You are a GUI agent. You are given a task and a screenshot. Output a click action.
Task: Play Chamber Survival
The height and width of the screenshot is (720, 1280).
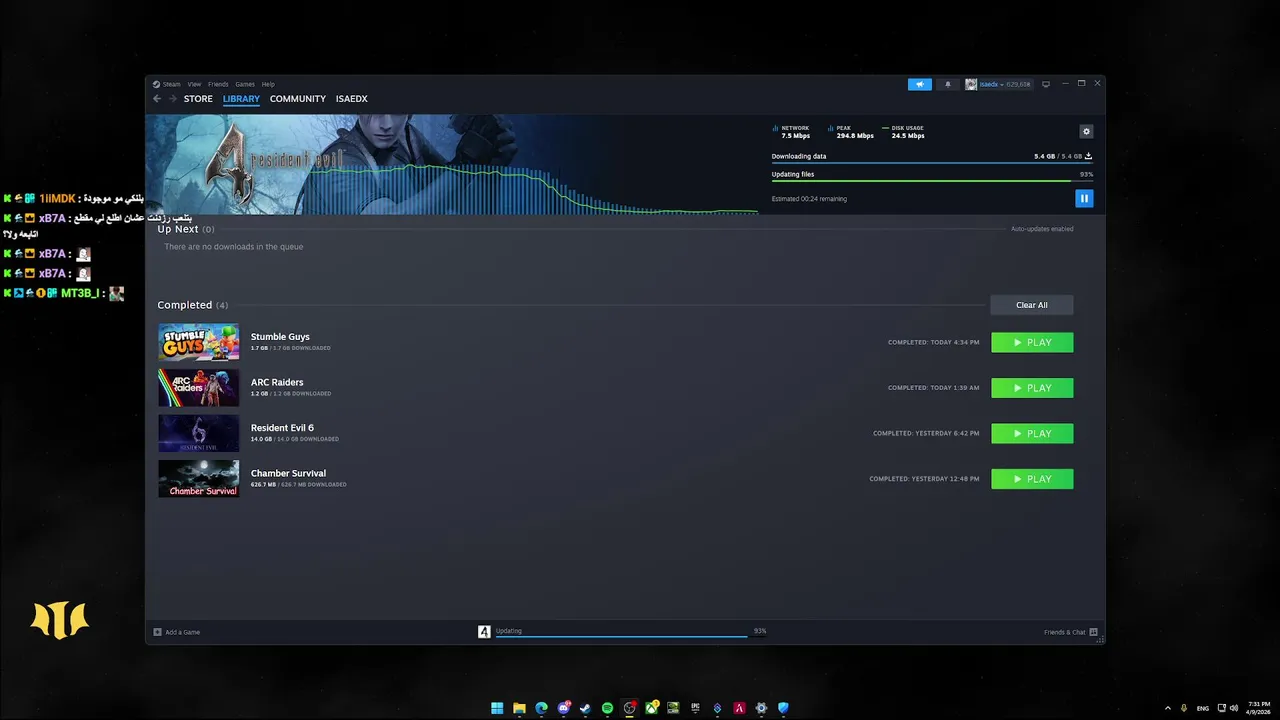[1032, 479]
